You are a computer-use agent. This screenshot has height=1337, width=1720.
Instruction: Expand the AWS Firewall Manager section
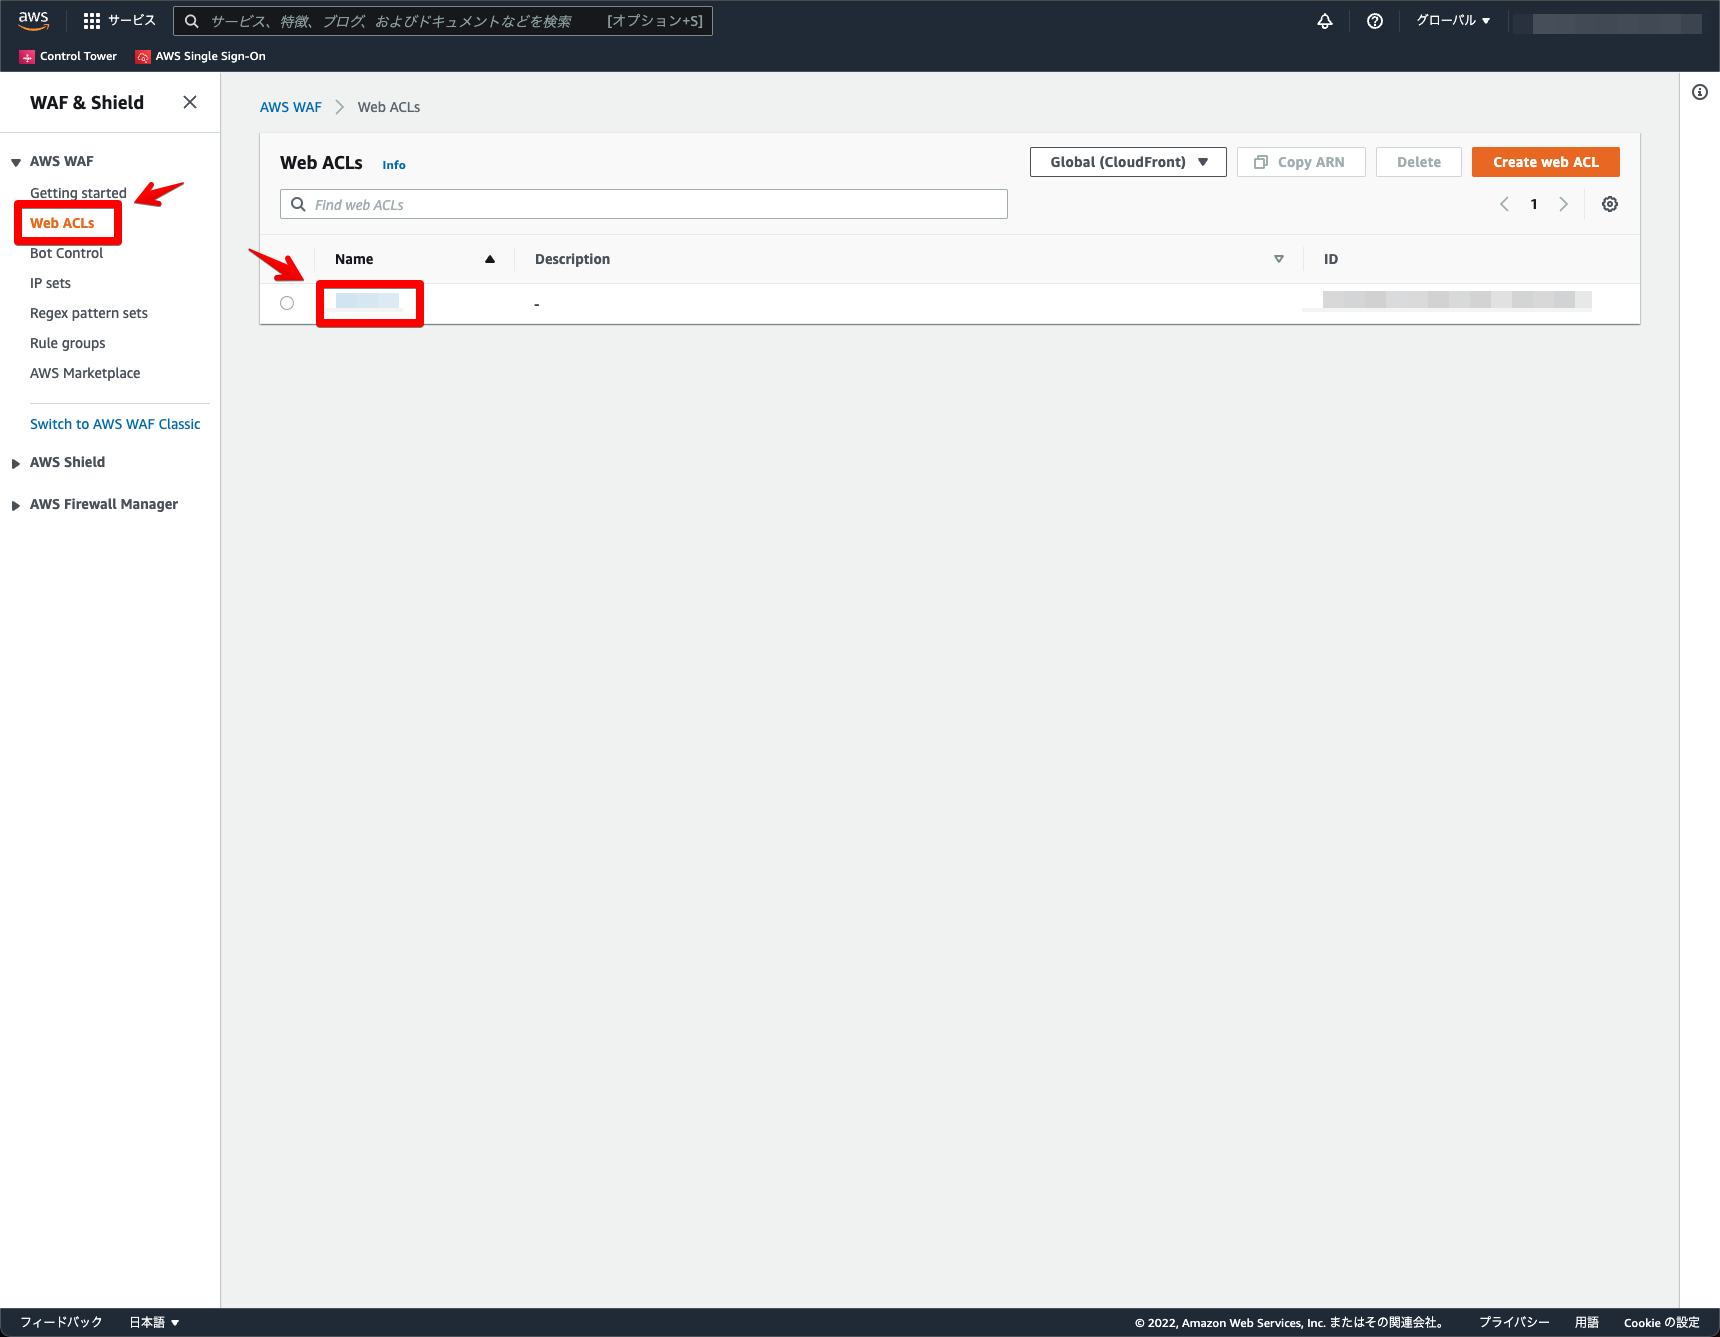pyautogui.click(x=16, y=505)
